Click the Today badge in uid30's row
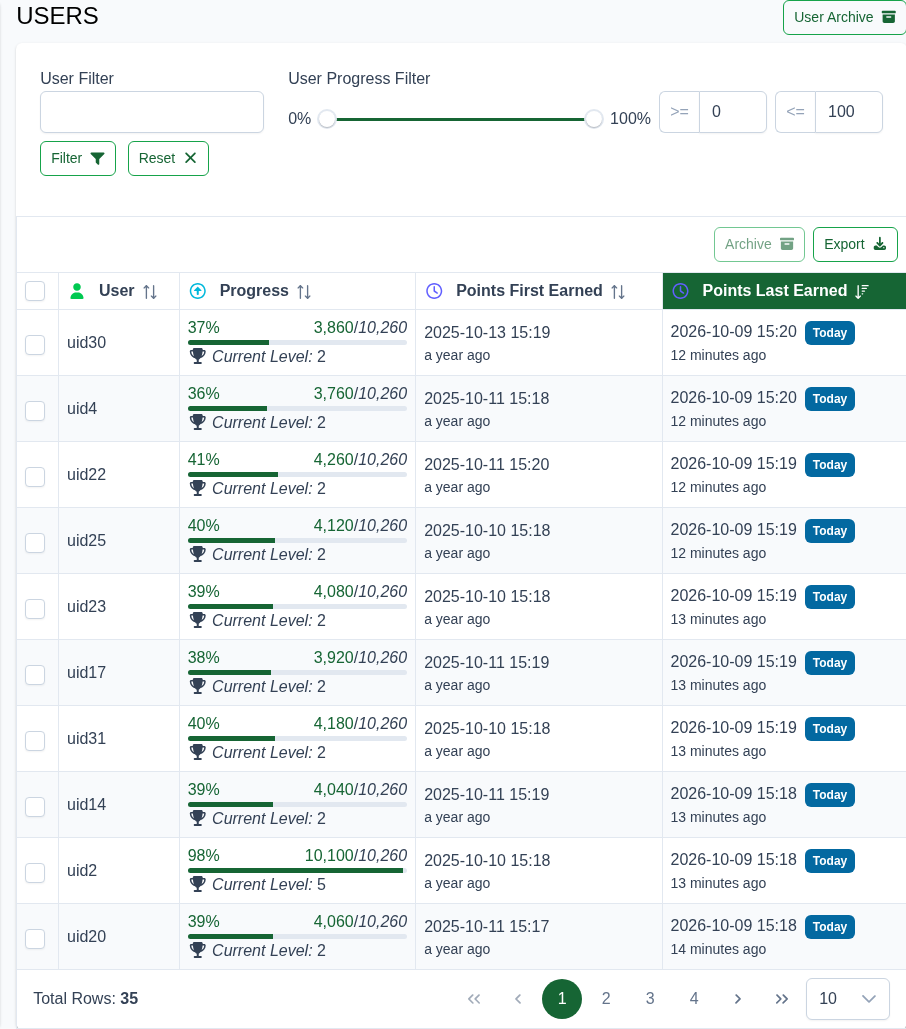 [829, 333]
